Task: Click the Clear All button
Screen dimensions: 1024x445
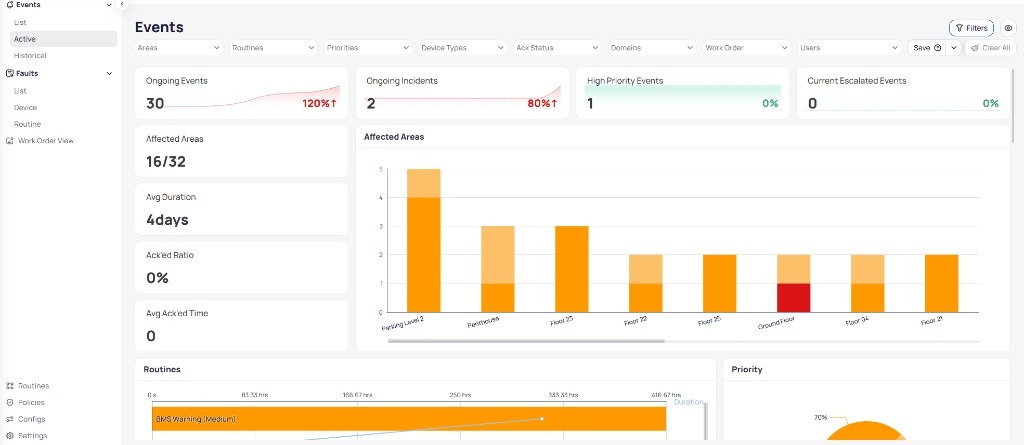Action: [x=990, y=48]
